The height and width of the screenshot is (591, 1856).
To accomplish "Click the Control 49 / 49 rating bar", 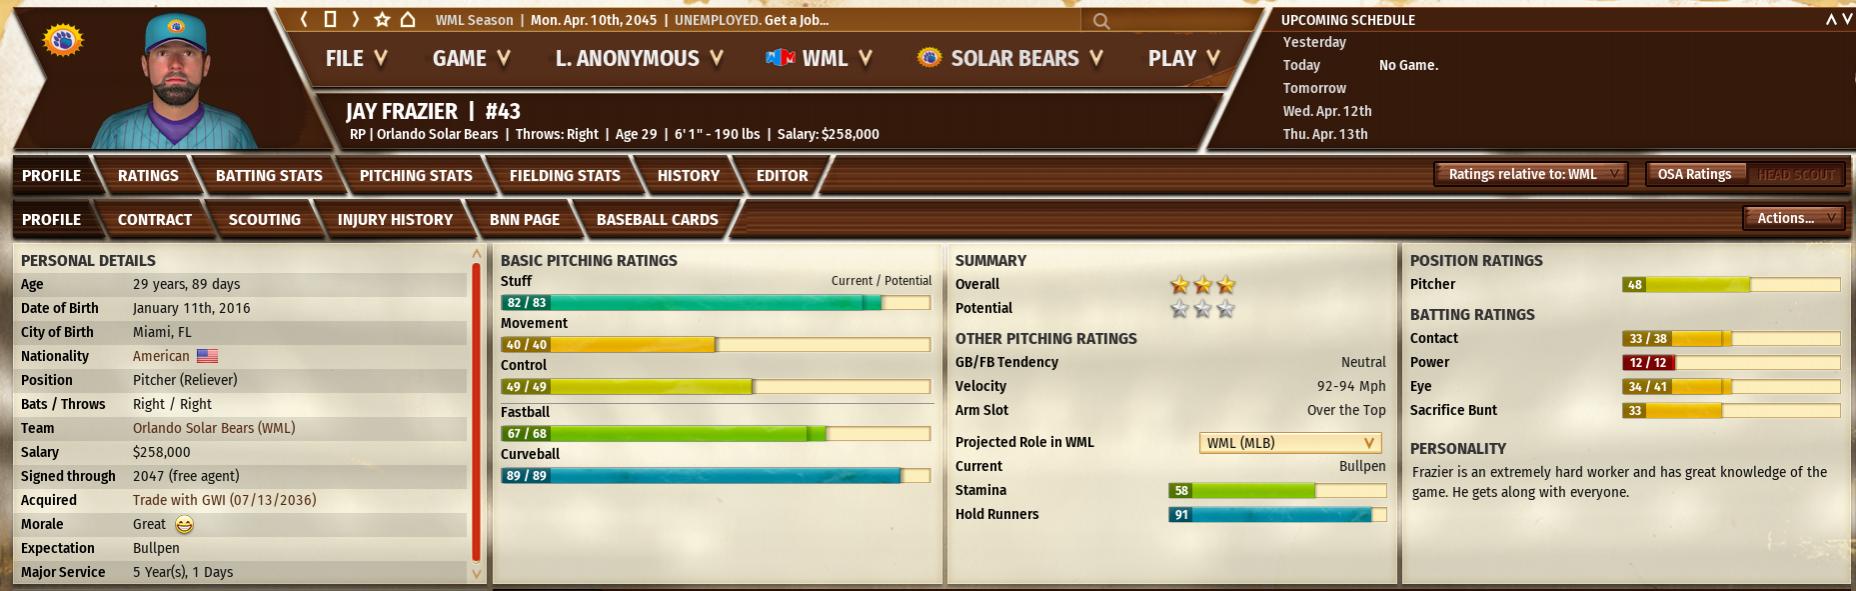I will click(x=715, y=386).
